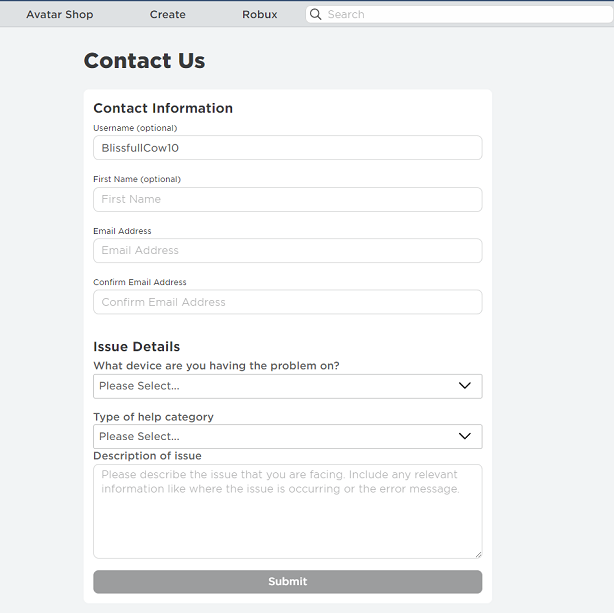
Task: Click the Email Address input field
Action: pos(288,251)
